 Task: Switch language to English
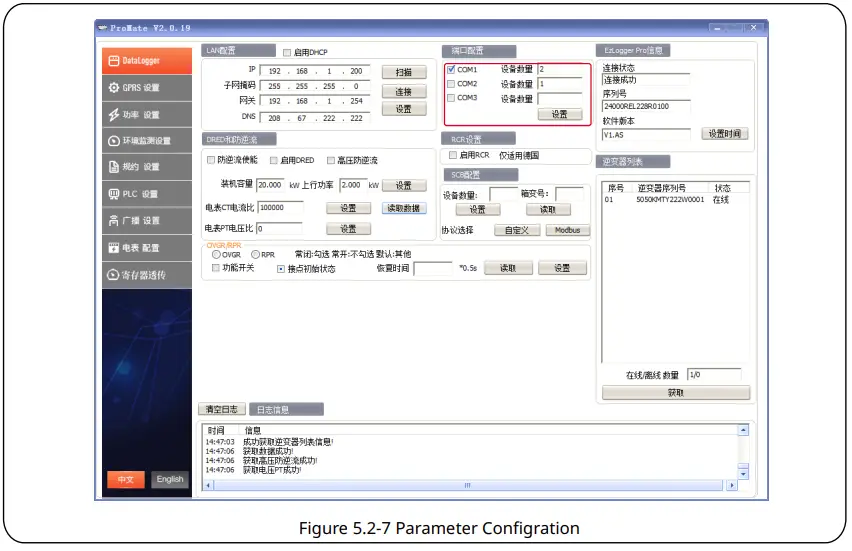click(170, 479)
